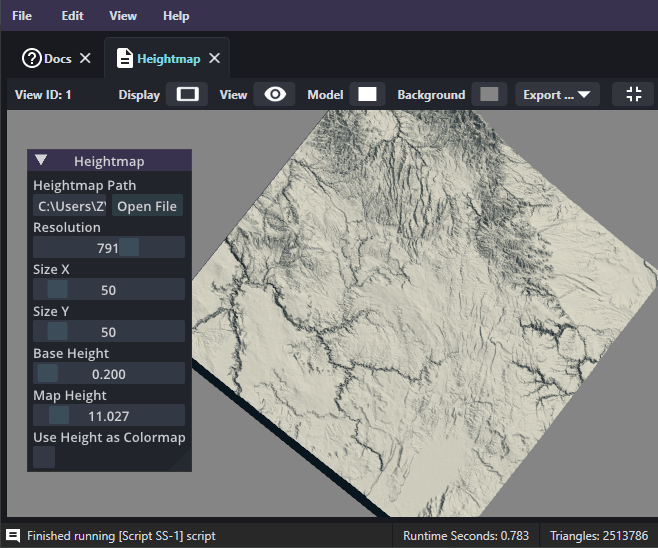Click the 'Triangles: 2513786' status entry
658x548 pixels.
[599, 536]
